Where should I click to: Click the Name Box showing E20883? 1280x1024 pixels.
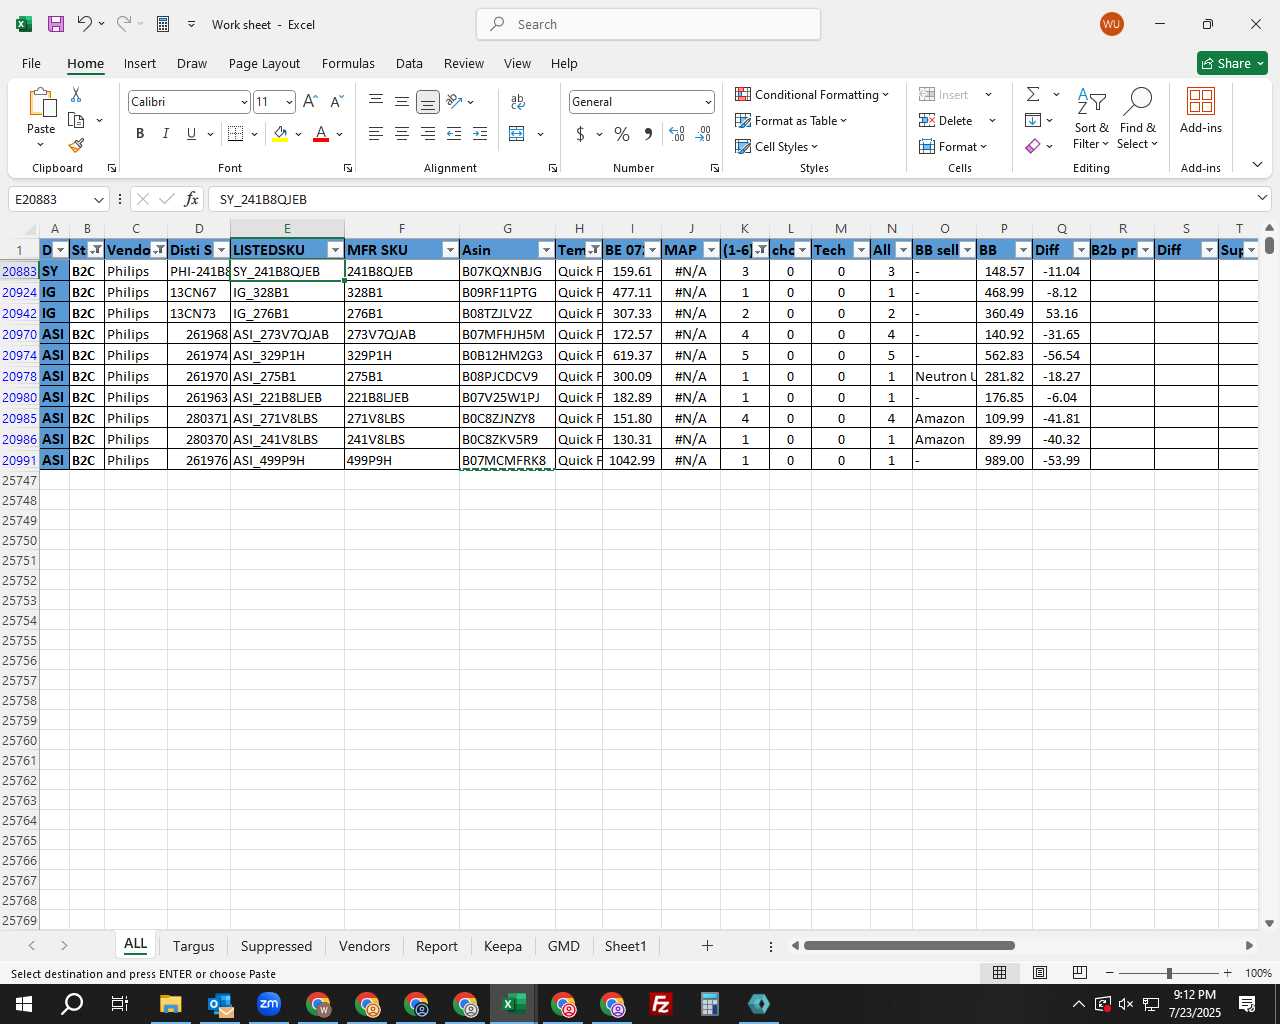tap(58, 199)
